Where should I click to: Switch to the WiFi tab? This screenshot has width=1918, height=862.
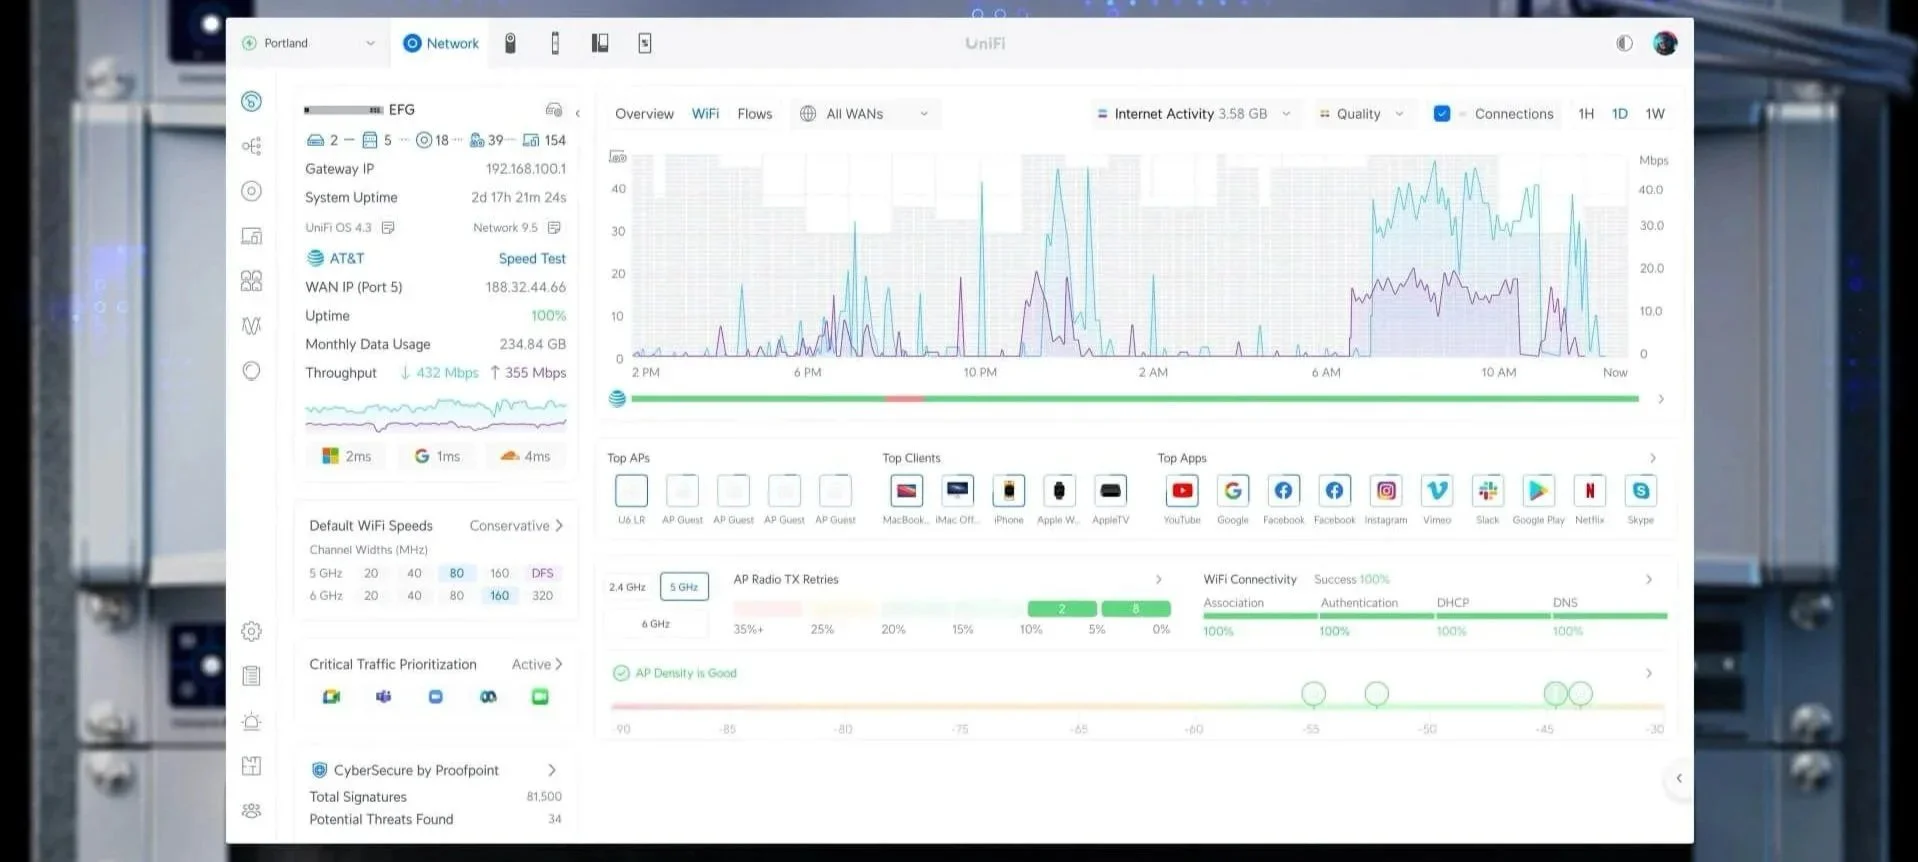(x=705, y=114)
